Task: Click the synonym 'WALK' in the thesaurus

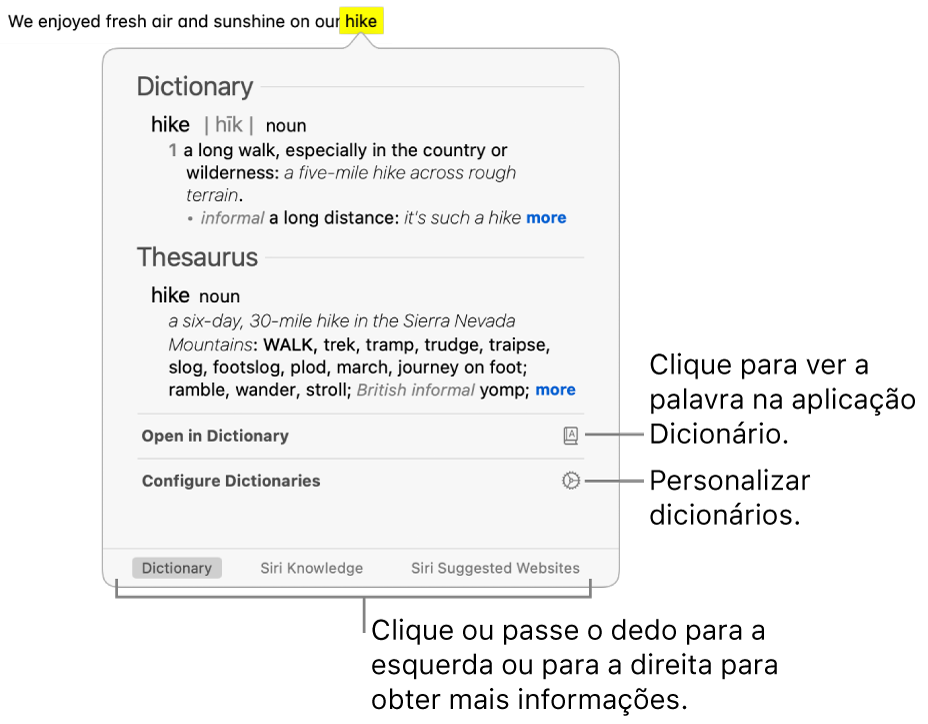Action: (288, 345)
